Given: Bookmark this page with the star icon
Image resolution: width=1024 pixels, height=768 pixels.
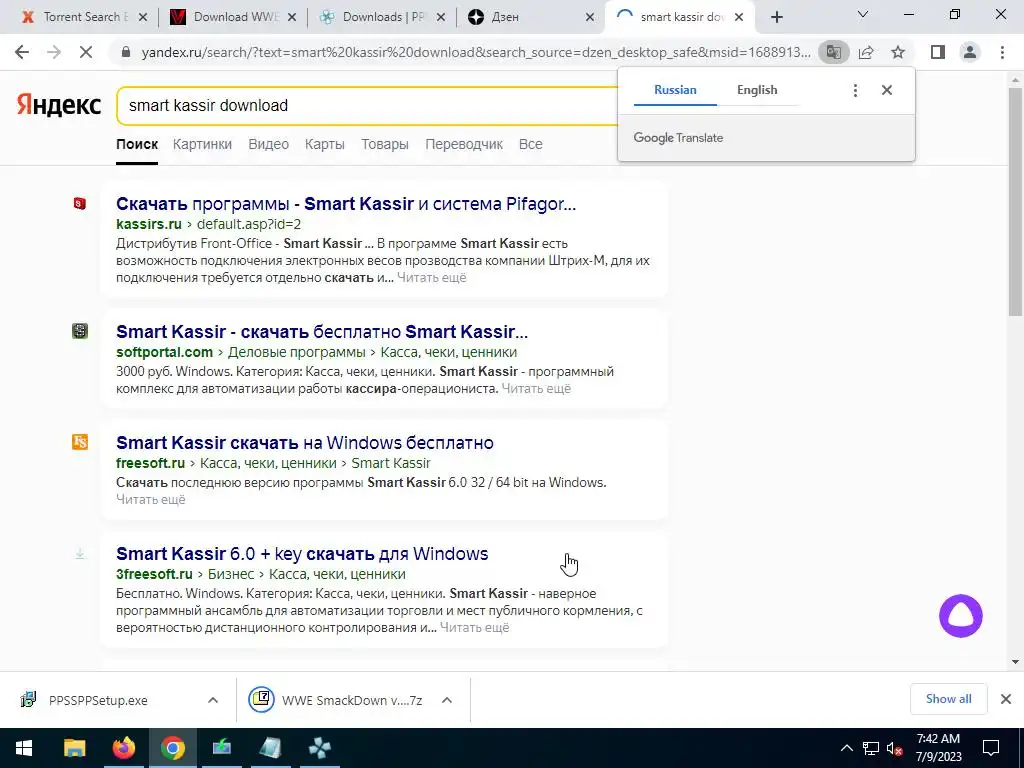Looking at the screenshot, I should (x=898, y=52).
